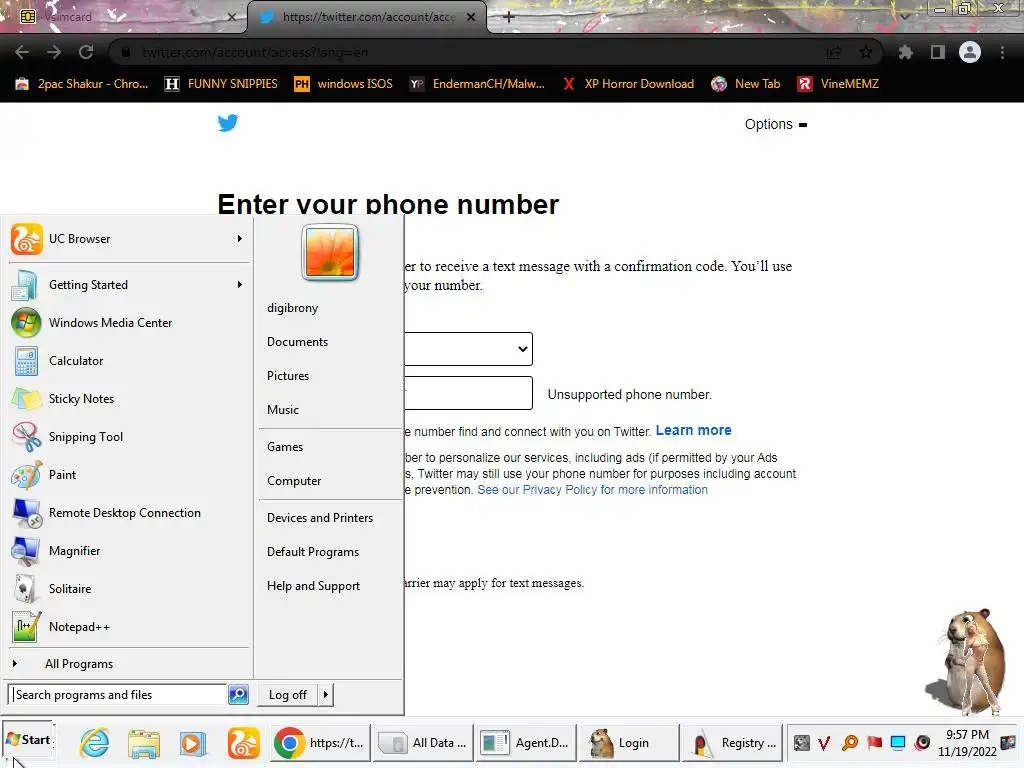Click the Twitter bird logo

click(228, 123)
